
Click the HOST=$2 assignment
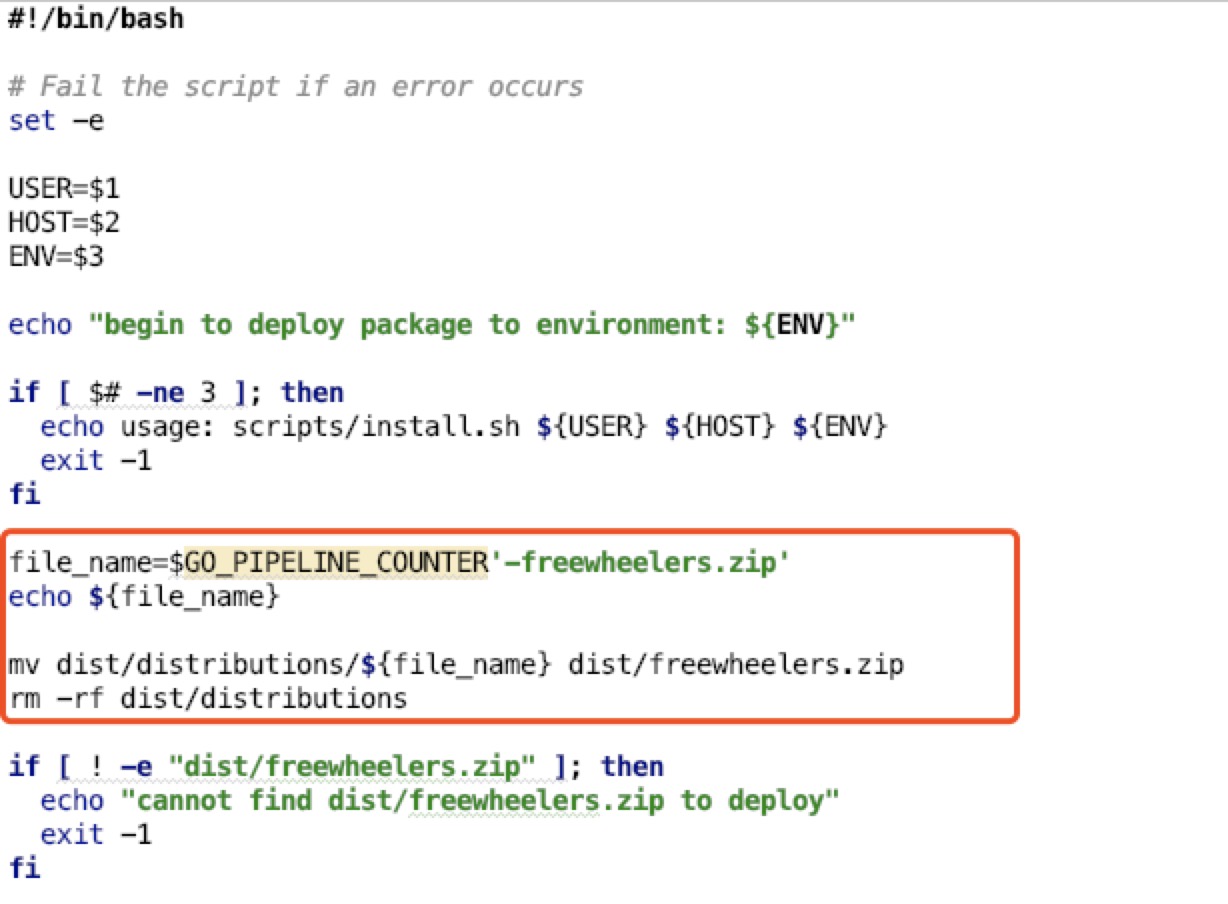click(64, 223)
